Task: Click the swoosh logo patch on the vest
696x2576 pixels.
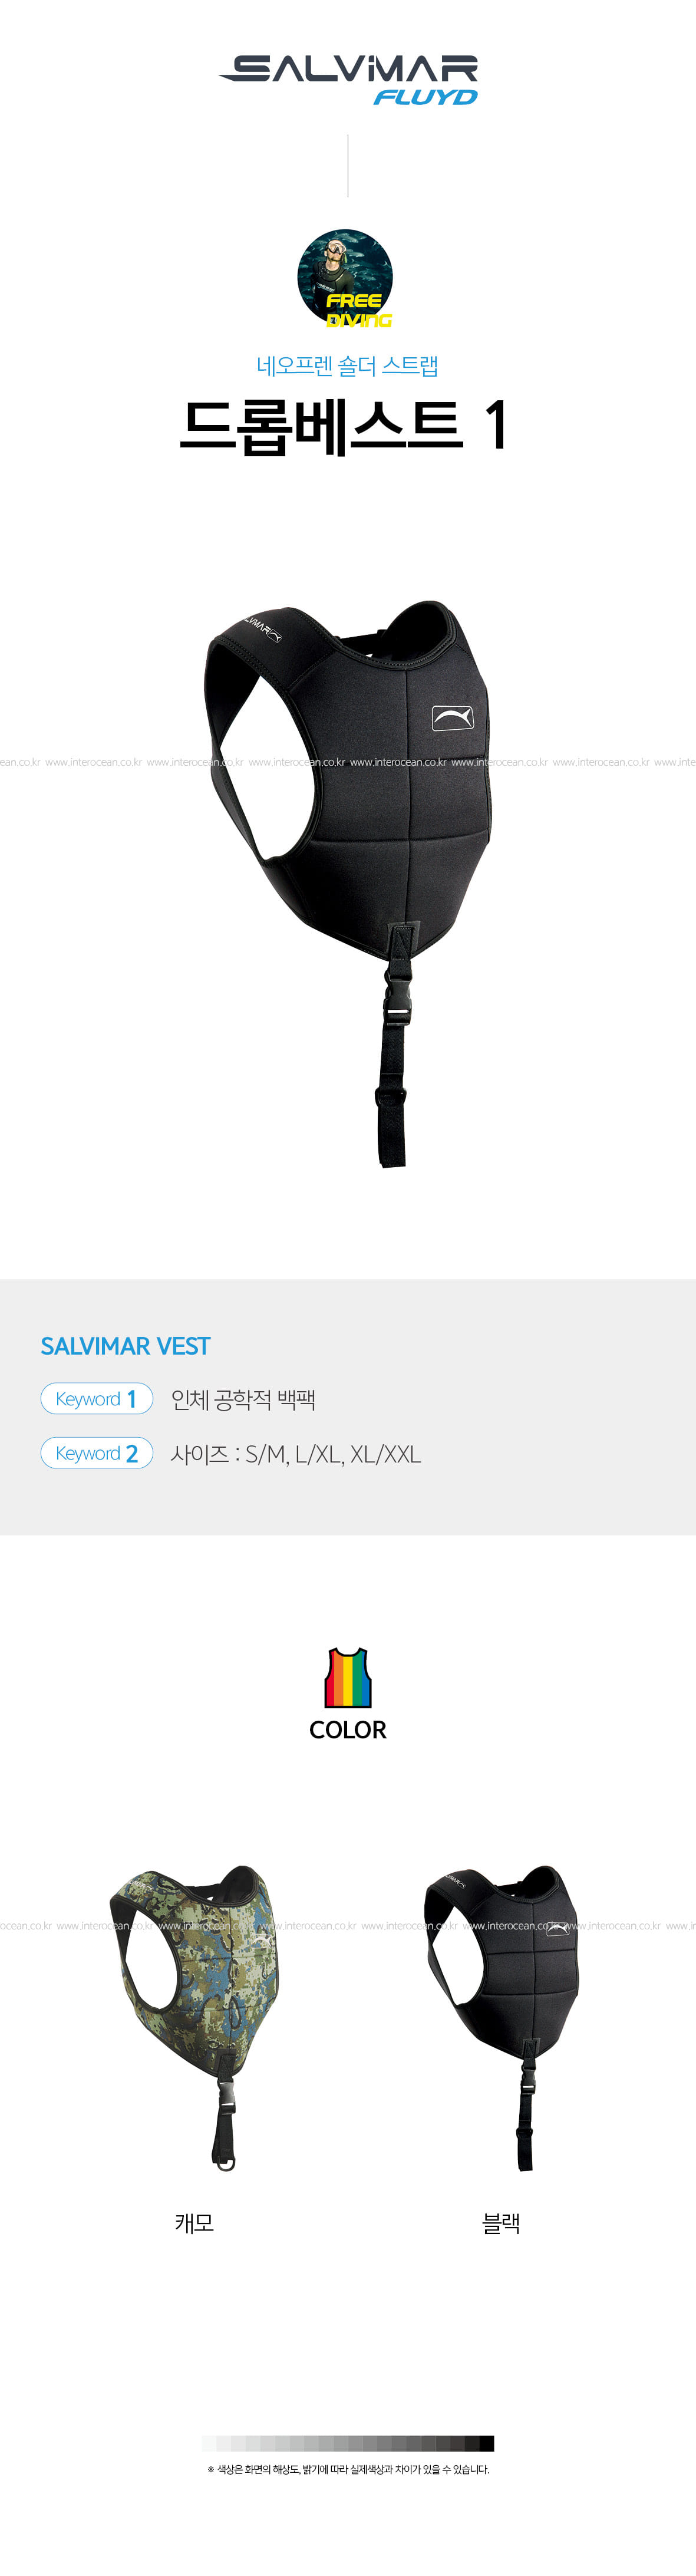Action: (453, 717)
